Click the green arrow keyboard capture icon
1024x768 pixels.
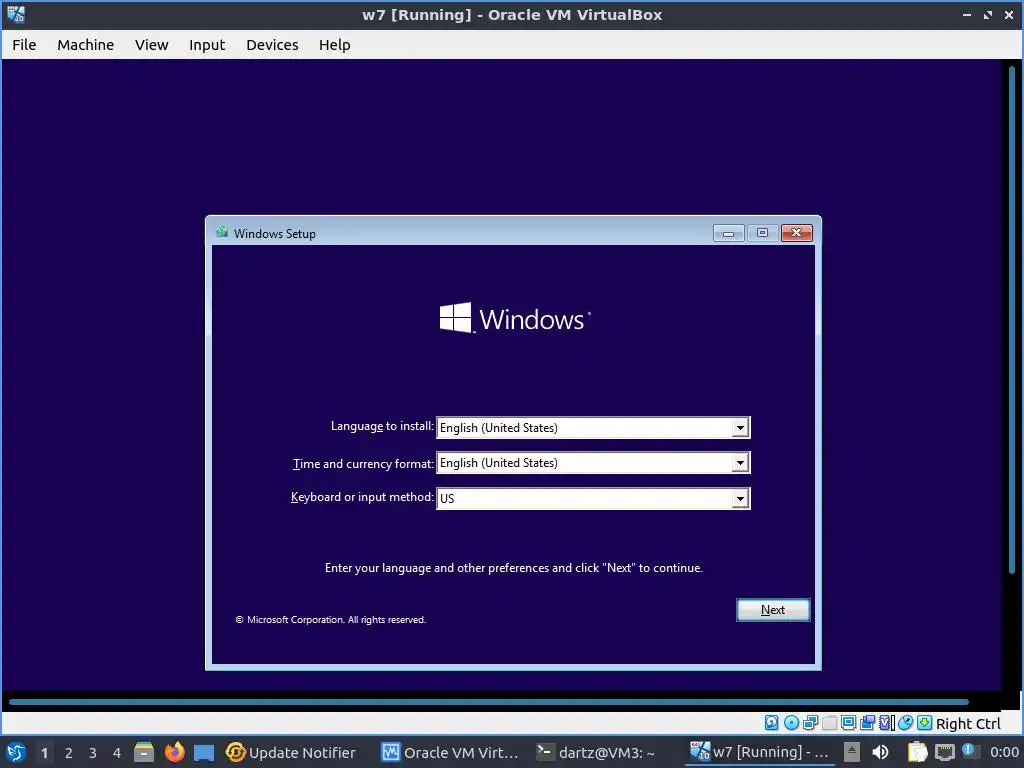[924, 723]
